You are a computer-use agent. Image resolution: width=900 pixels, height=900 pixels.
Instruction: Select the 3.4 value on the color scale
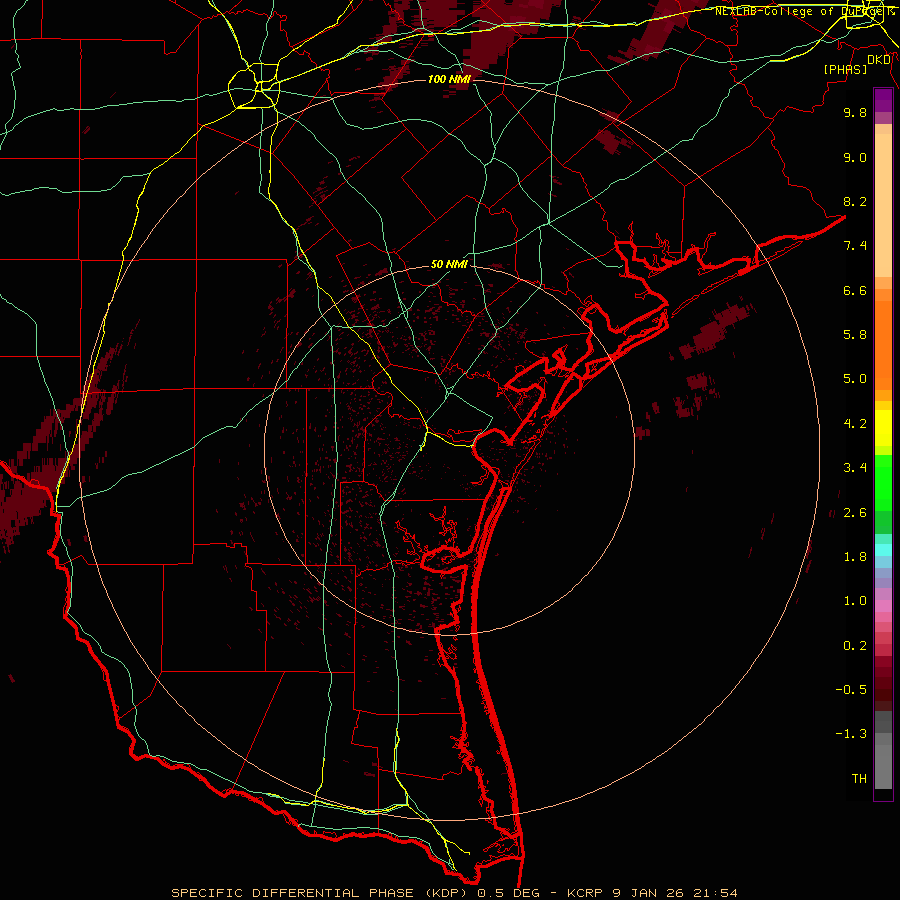pyautogui.click(x=855, y=468)
